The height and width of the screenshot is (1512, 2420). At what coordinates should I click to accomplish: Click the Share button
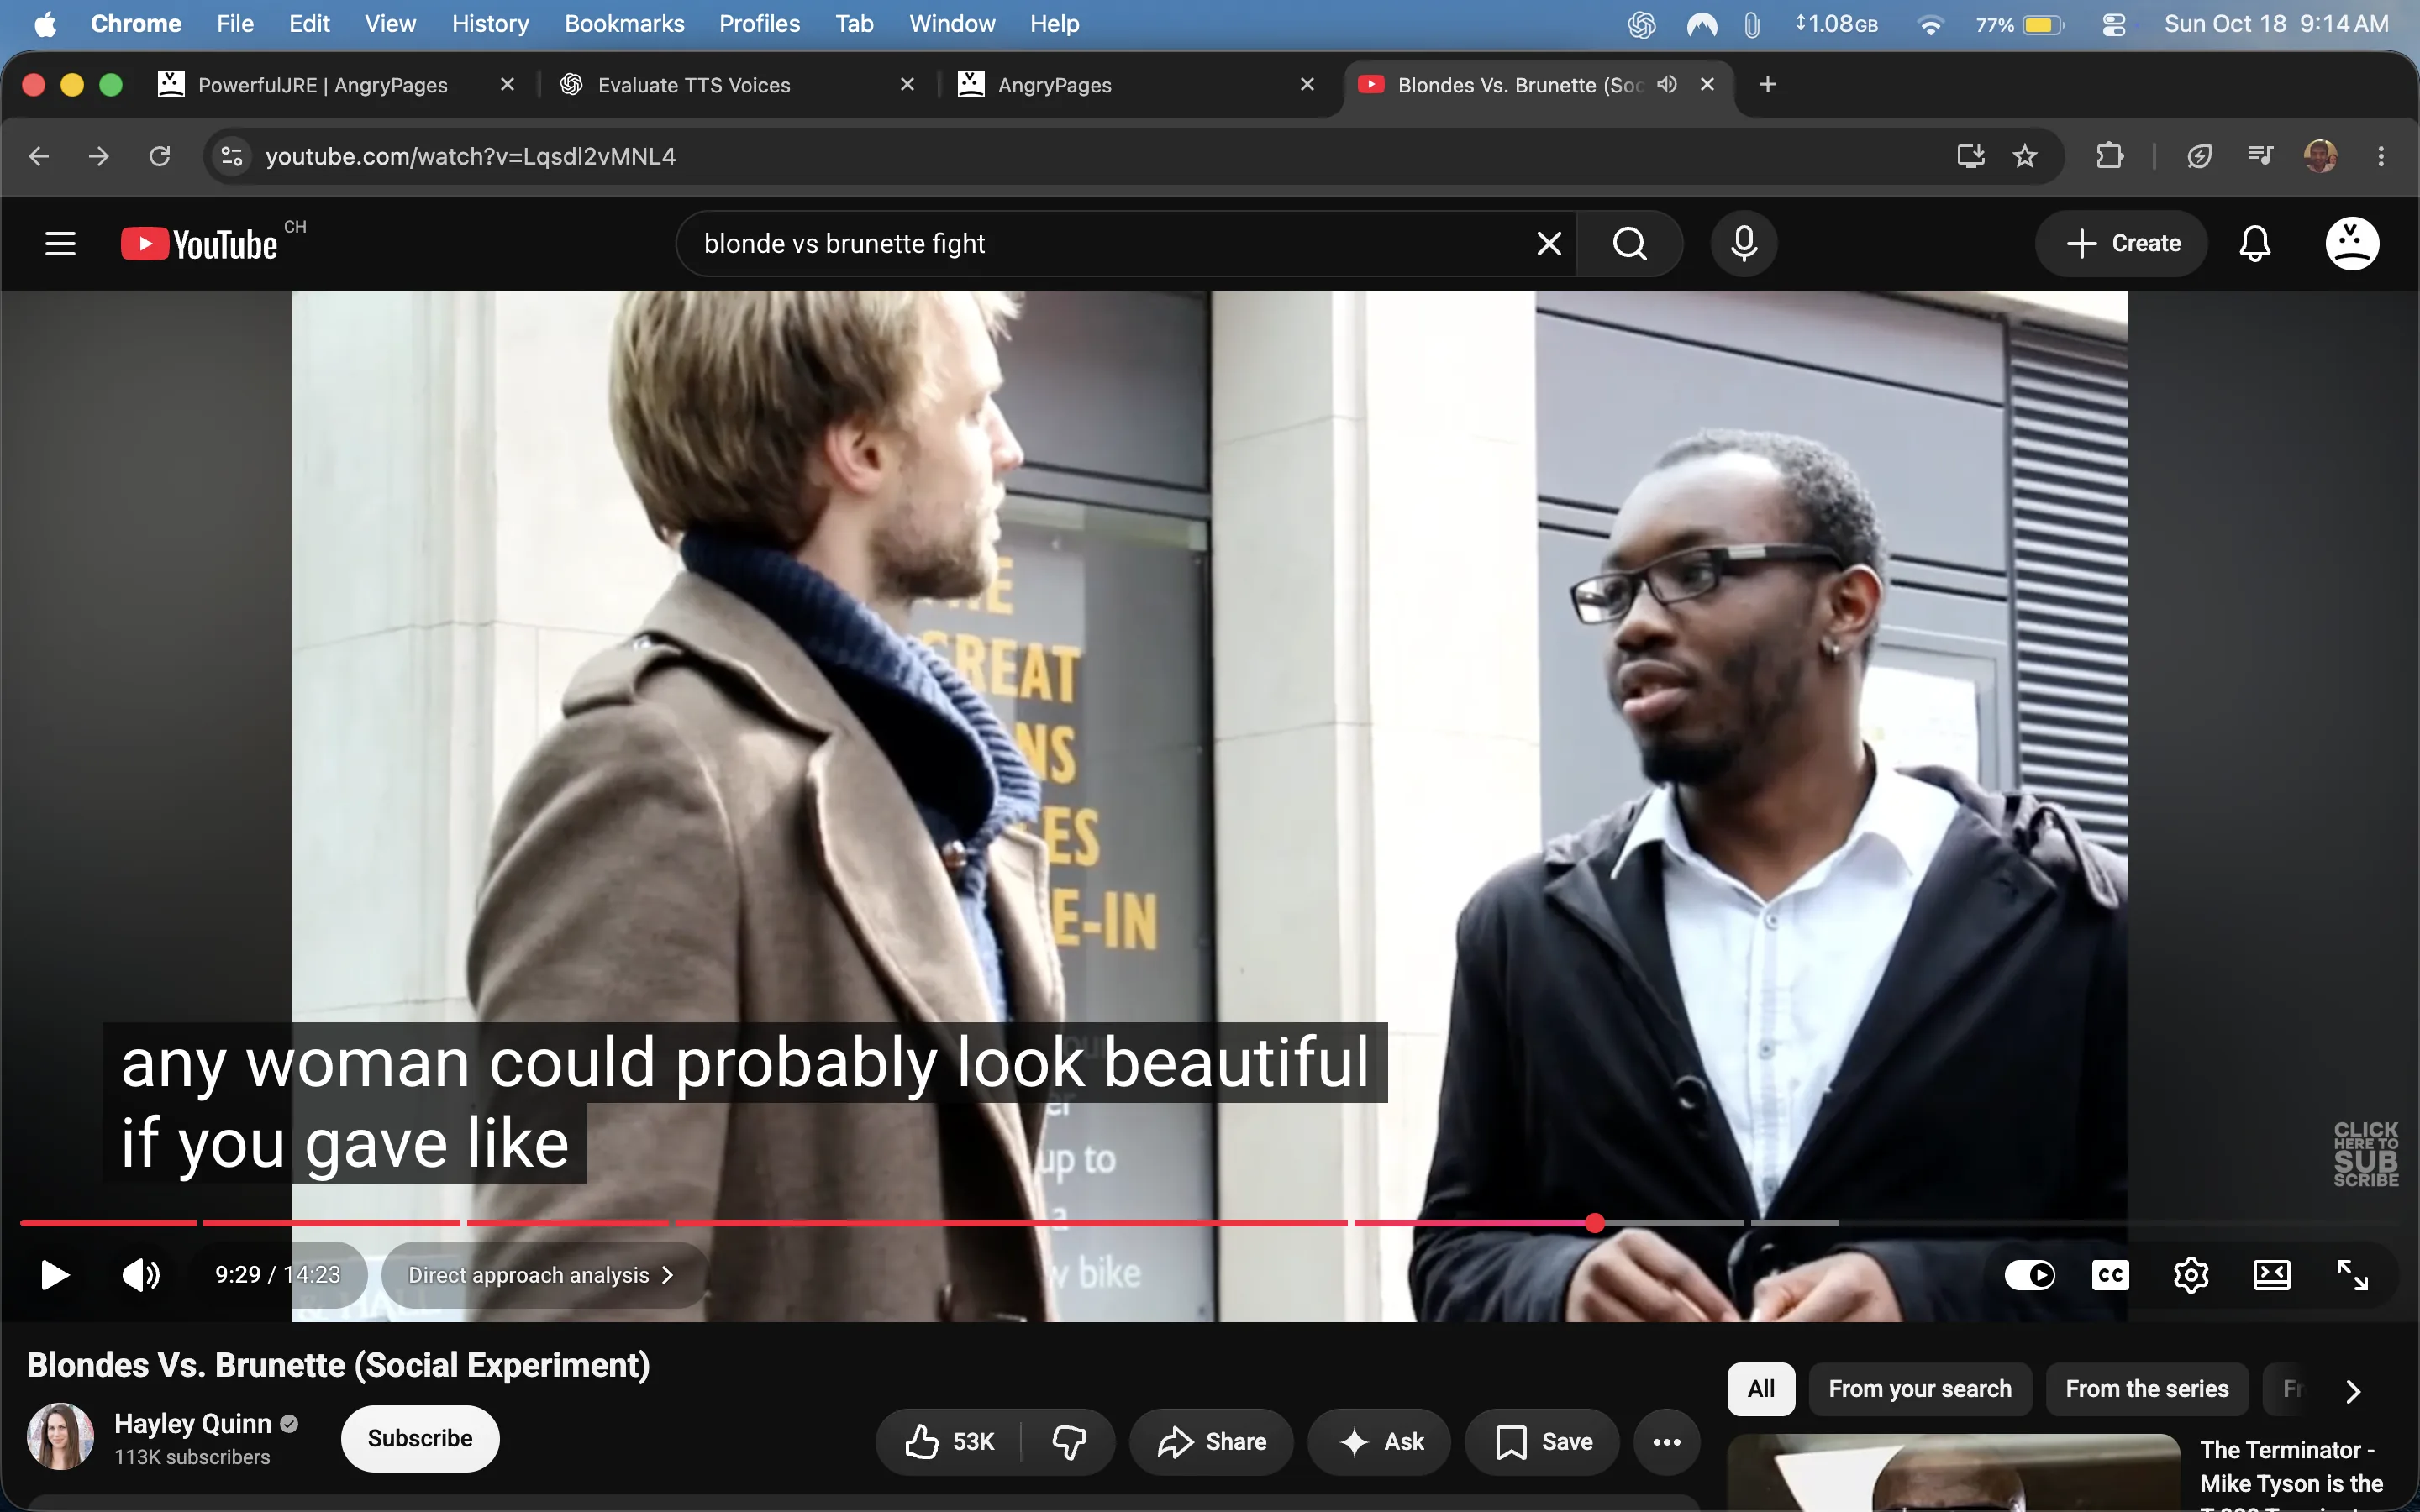tap(1211, 1441)
